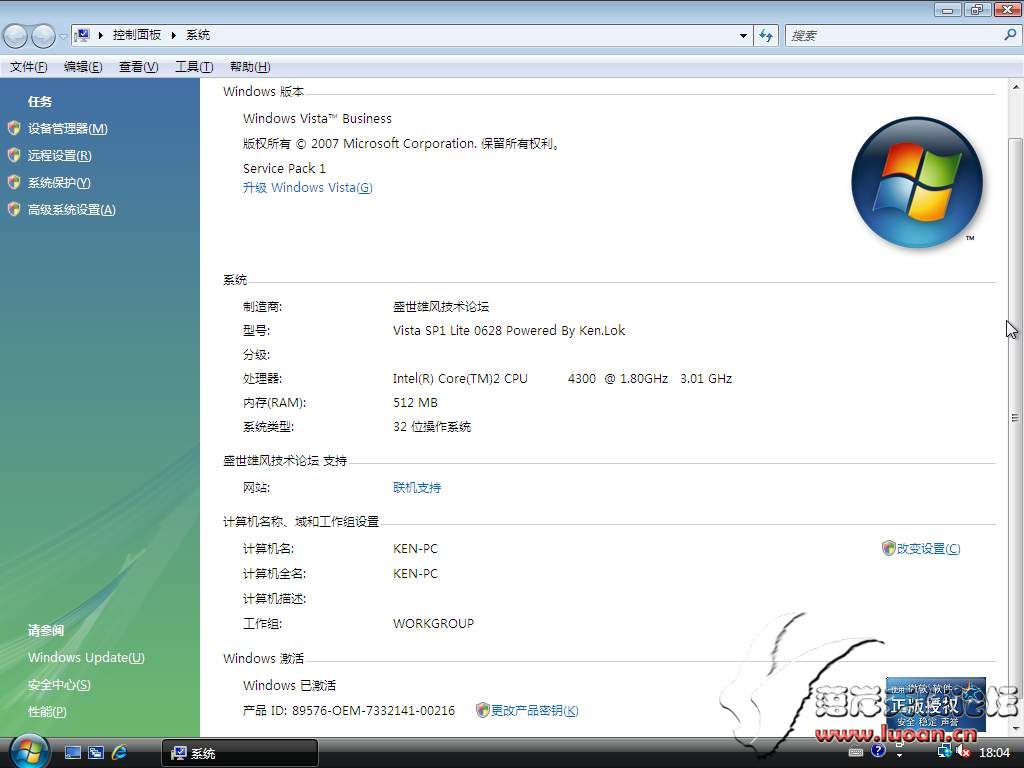This screenshot has height=768, width=1024.
Task: Click the 18:04 taskbar clock
Action: point(995,752)
